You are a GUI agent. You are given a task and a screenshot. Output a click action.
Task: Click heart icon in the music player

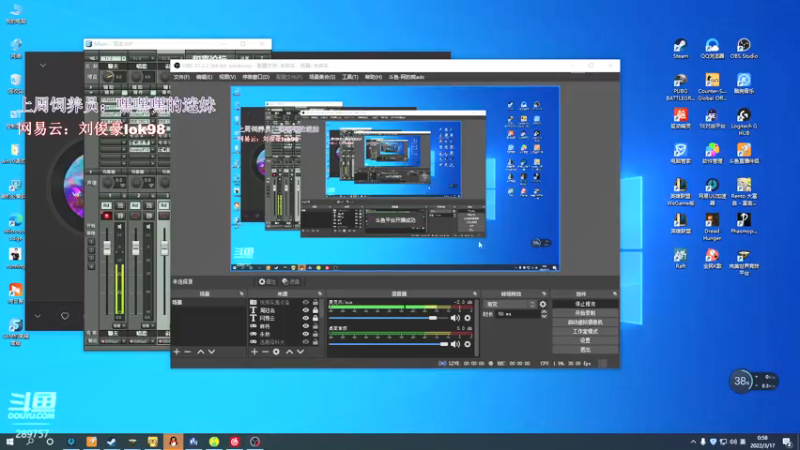click(x=65, y=316)
